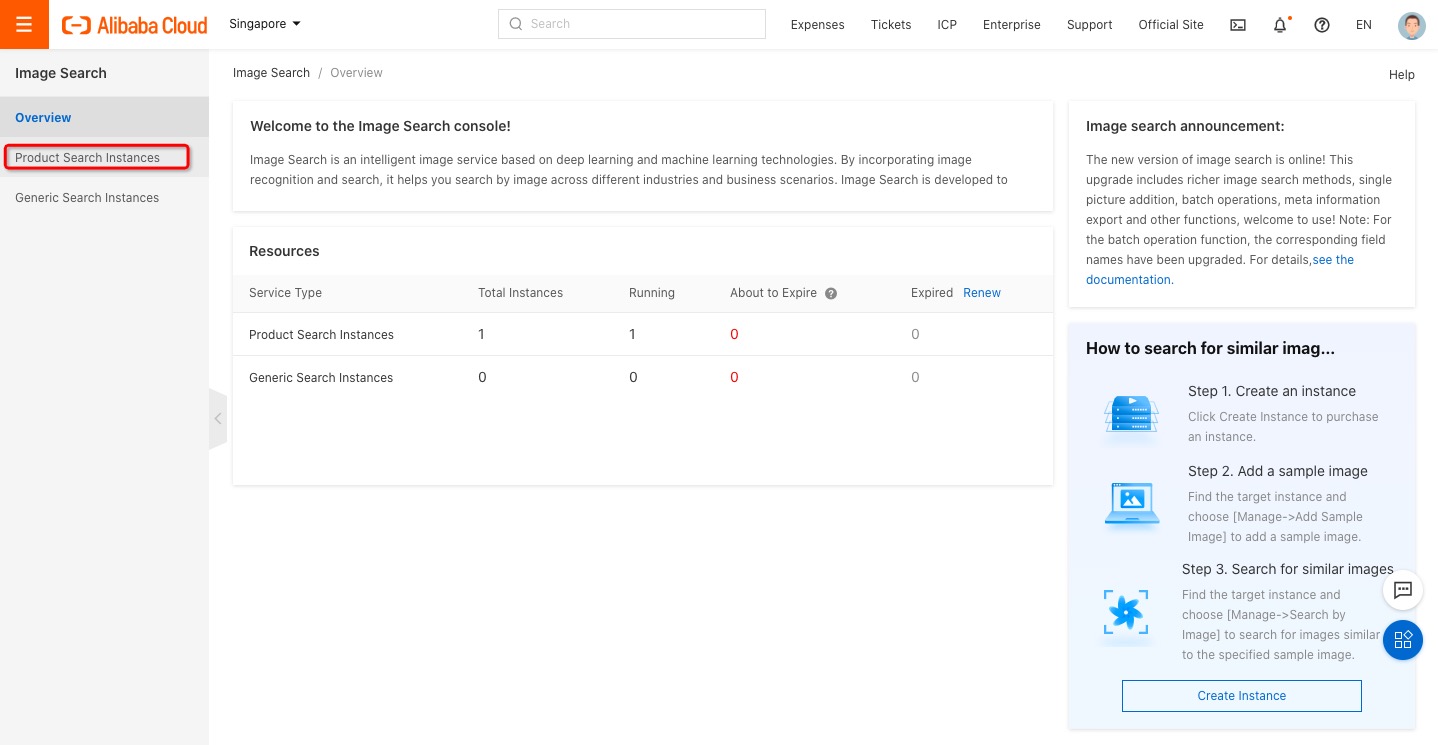
Task: Open the help question mark icon
Action: (1322, 25)
